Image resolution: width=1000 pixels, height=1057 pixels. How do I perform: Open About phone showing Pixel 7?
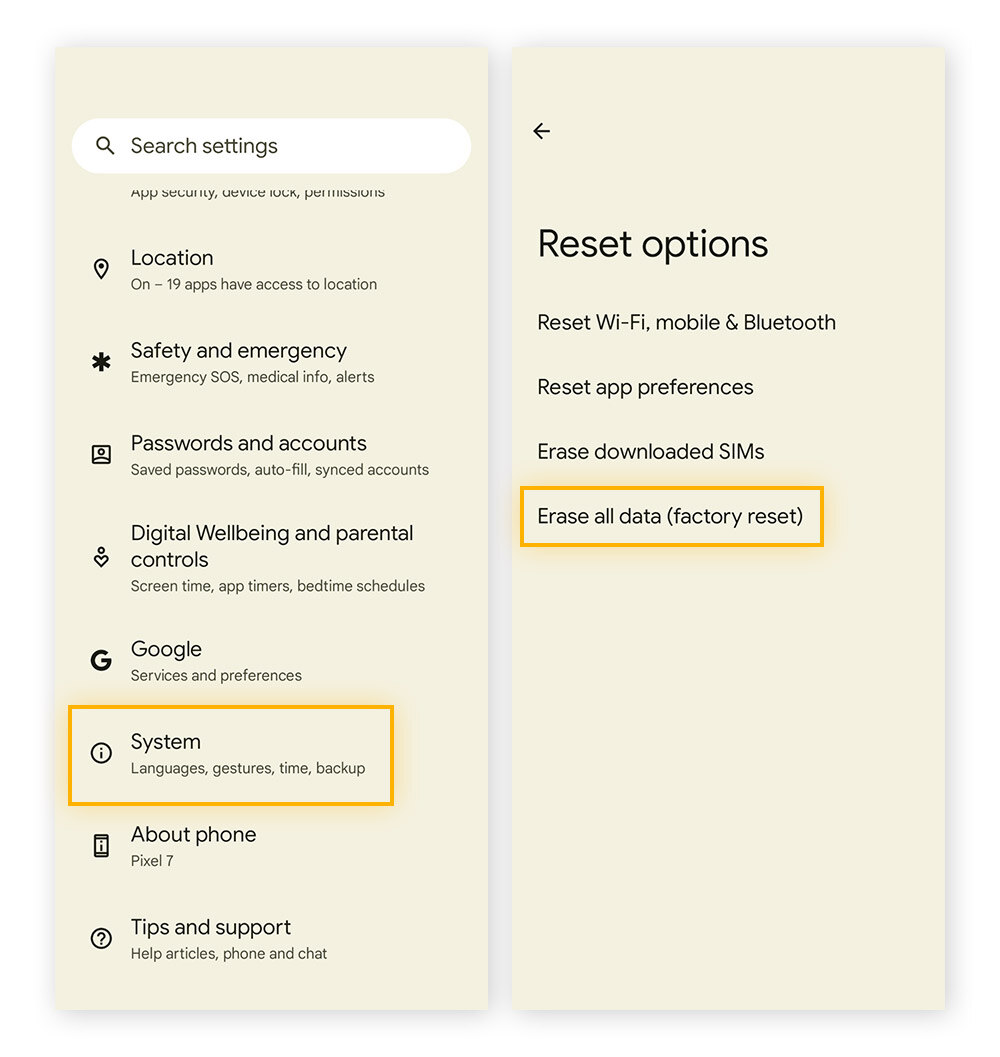tap(193, 845)
